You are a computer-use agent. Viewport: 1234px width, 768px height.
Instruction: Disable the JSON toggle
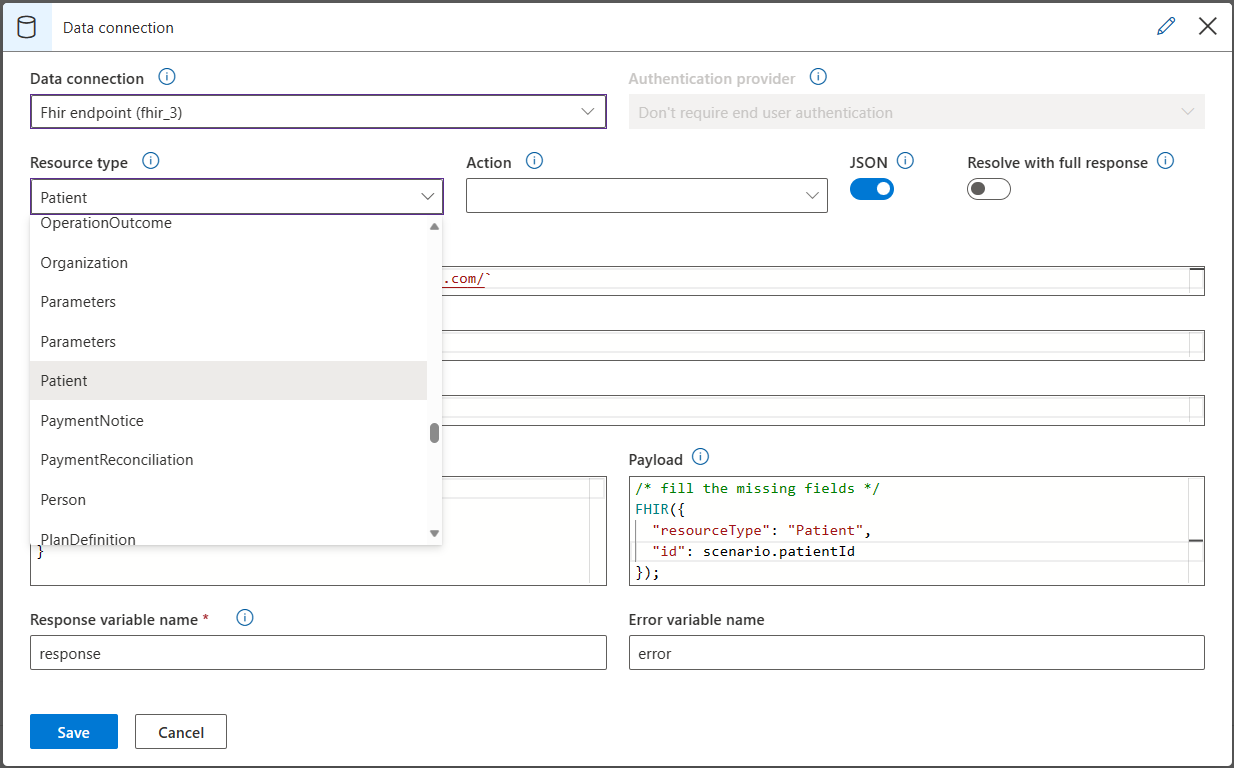point(872,188)
